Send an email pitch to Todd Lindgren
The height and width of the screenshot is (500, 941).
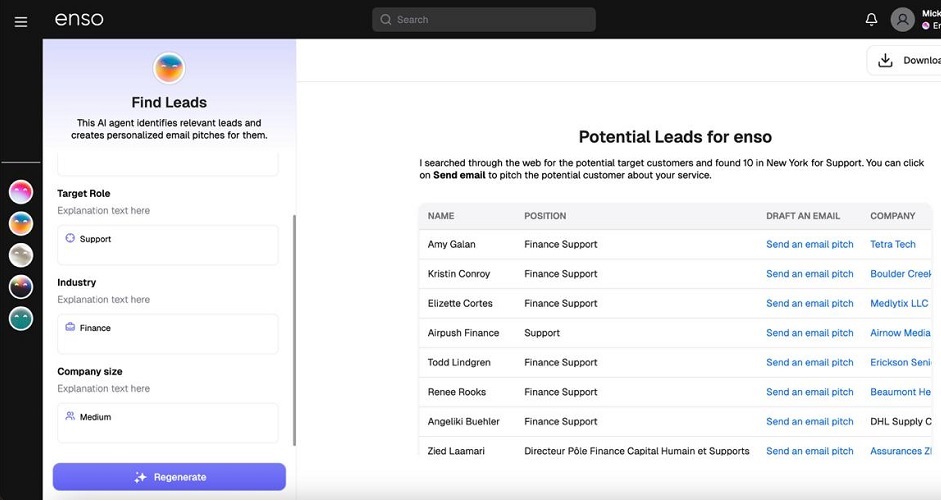point(810,363)
